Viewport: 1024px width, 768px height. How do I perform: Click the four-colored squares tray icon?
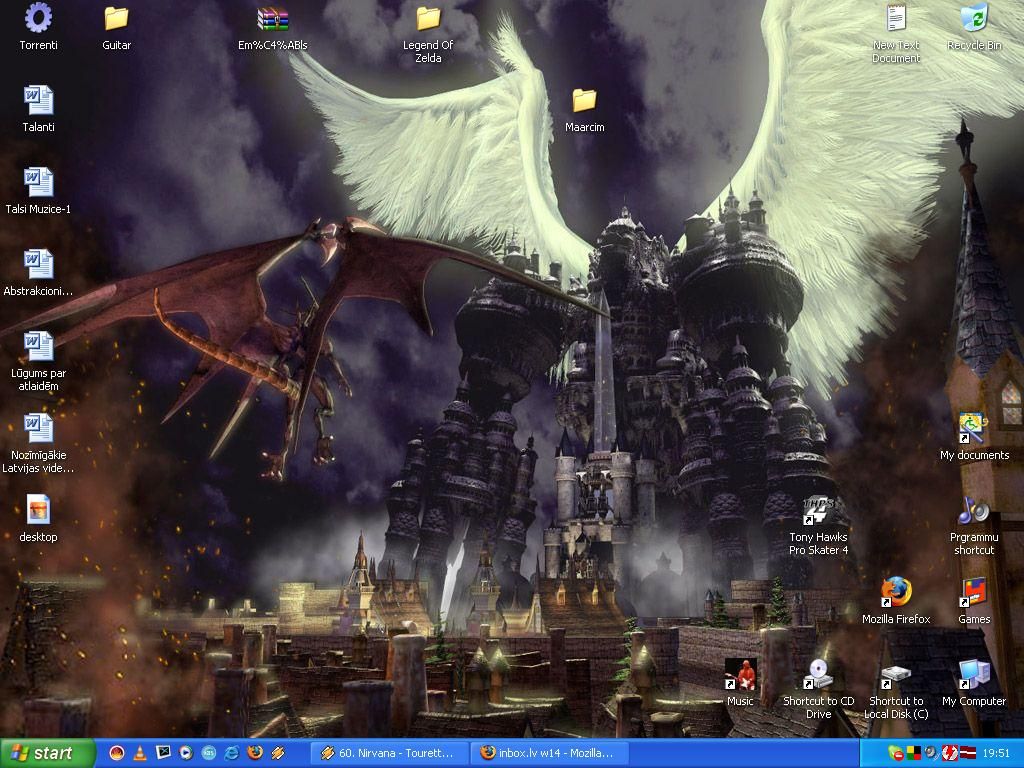click(x=913, y=754)
